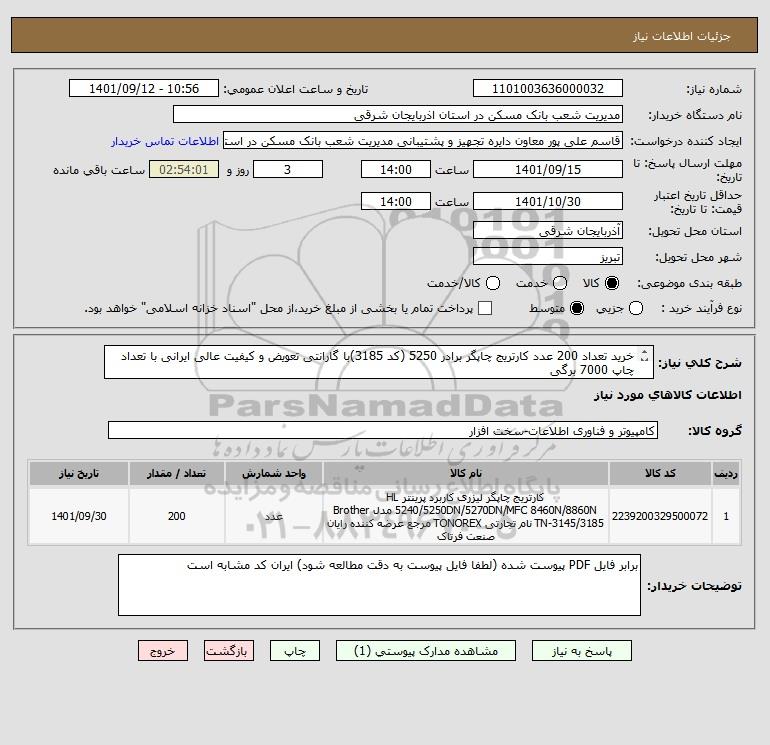Select the خدمت radio button
The height and width of the screenshot is (745, 770).
coord(560,283)
